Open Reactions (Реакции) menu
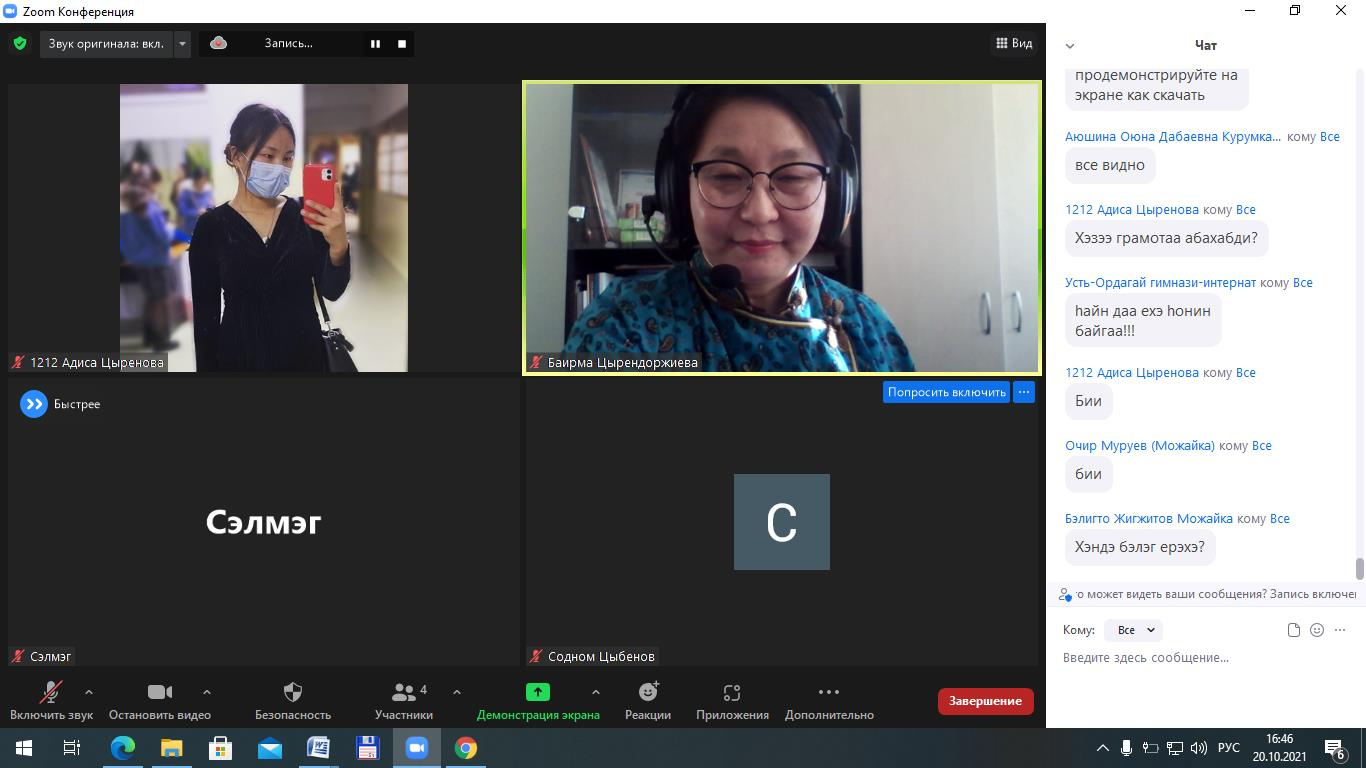Image resolution: width=1366 pixels, height=768 pixels. (x=648, y=700)
